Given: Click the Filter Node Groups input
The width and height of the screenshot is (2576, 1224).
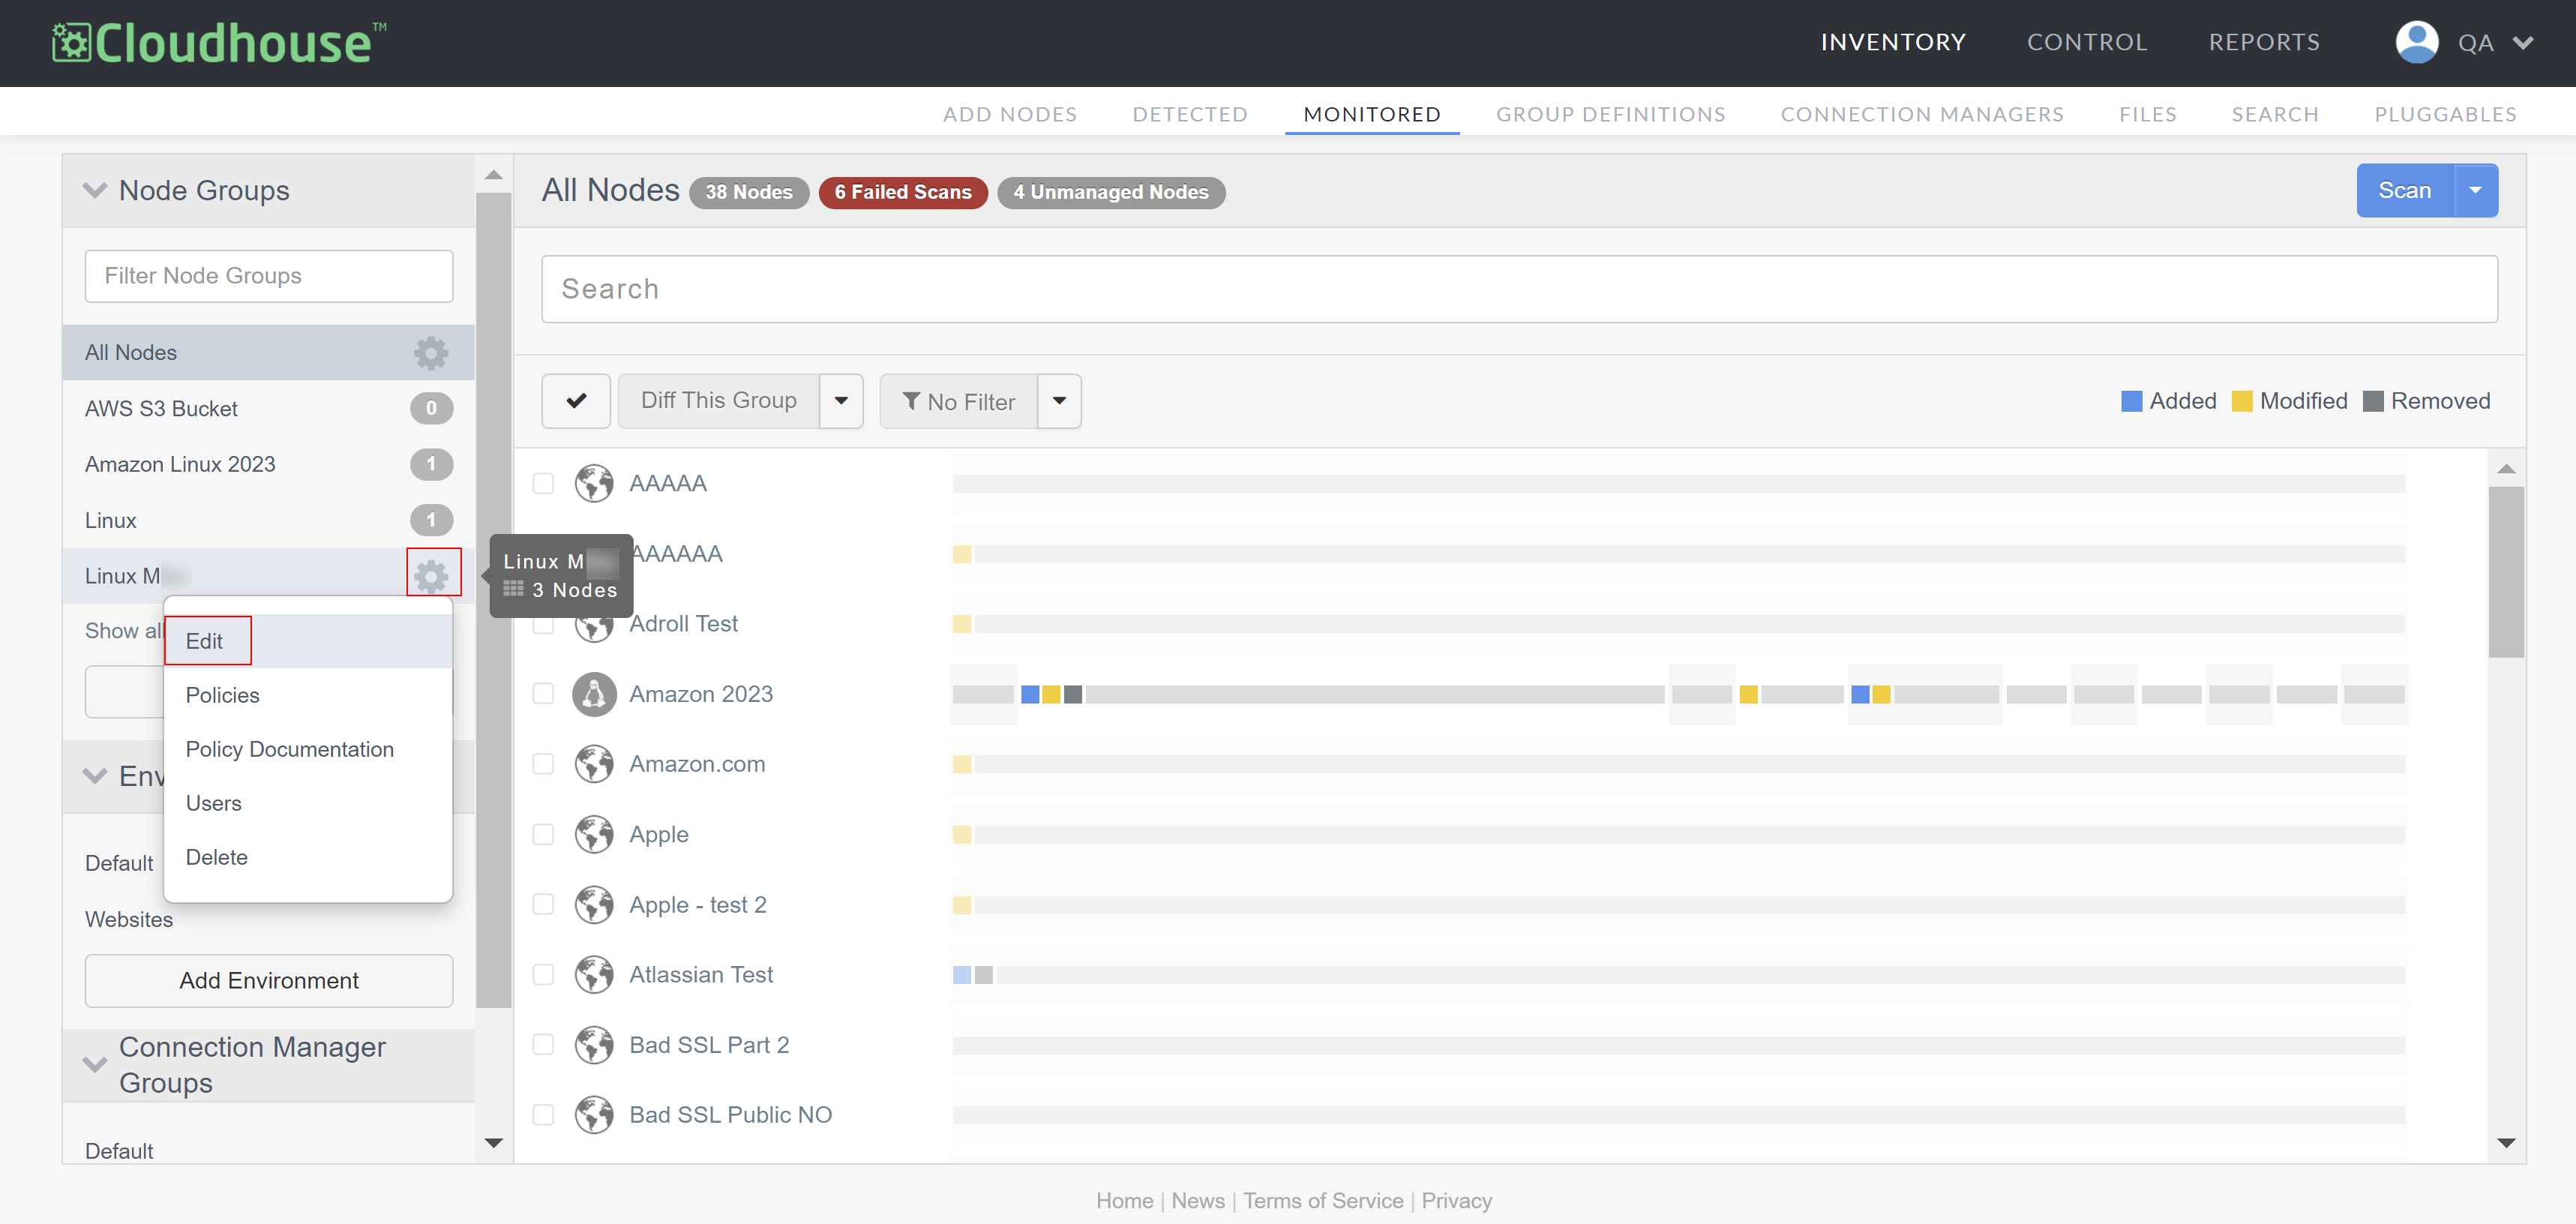Looking at the screenshot, I should (x=269, y=276).
